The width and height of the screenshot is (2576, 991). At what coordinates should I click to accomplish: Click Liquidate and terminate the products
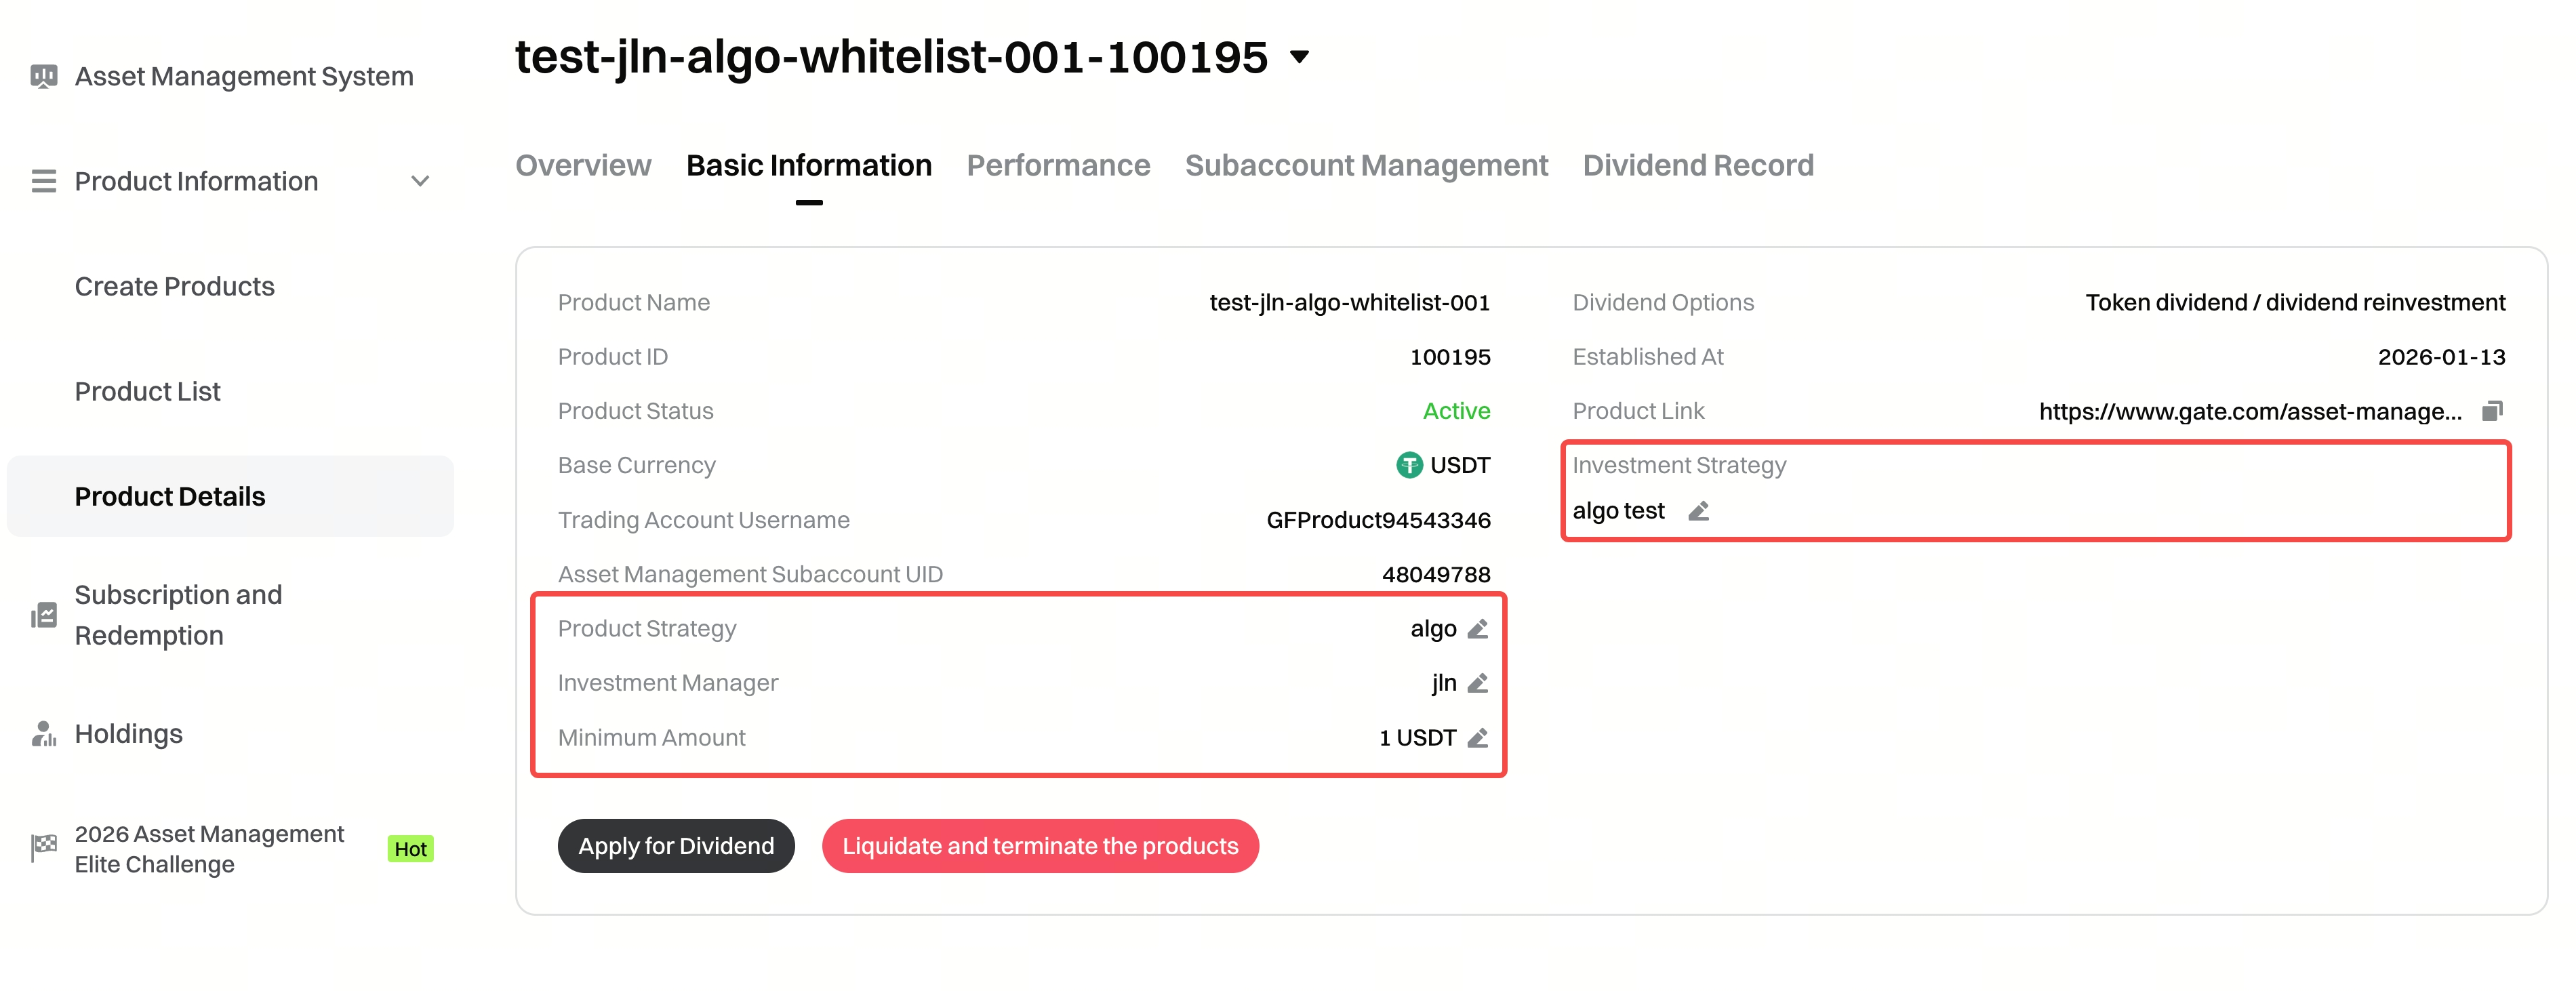click(x=1040, y=846)
